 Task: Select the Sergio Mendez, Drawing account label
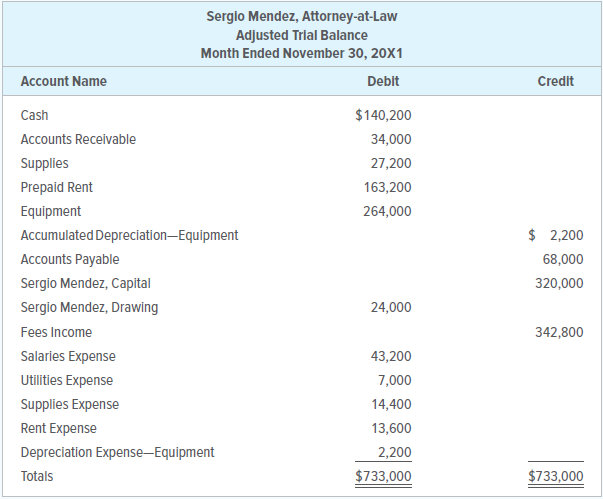89,308
